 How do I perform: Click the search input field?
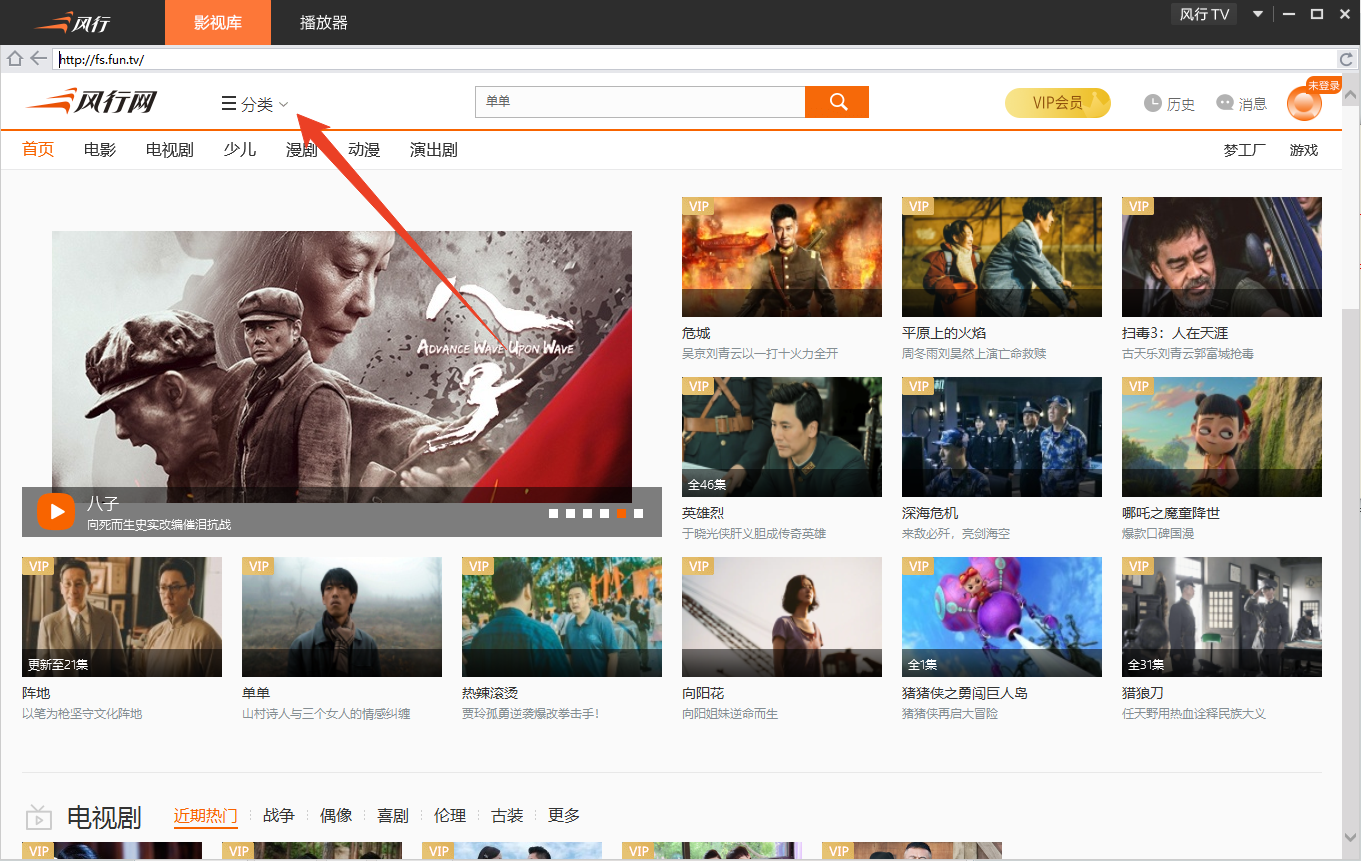coord(640,102)
